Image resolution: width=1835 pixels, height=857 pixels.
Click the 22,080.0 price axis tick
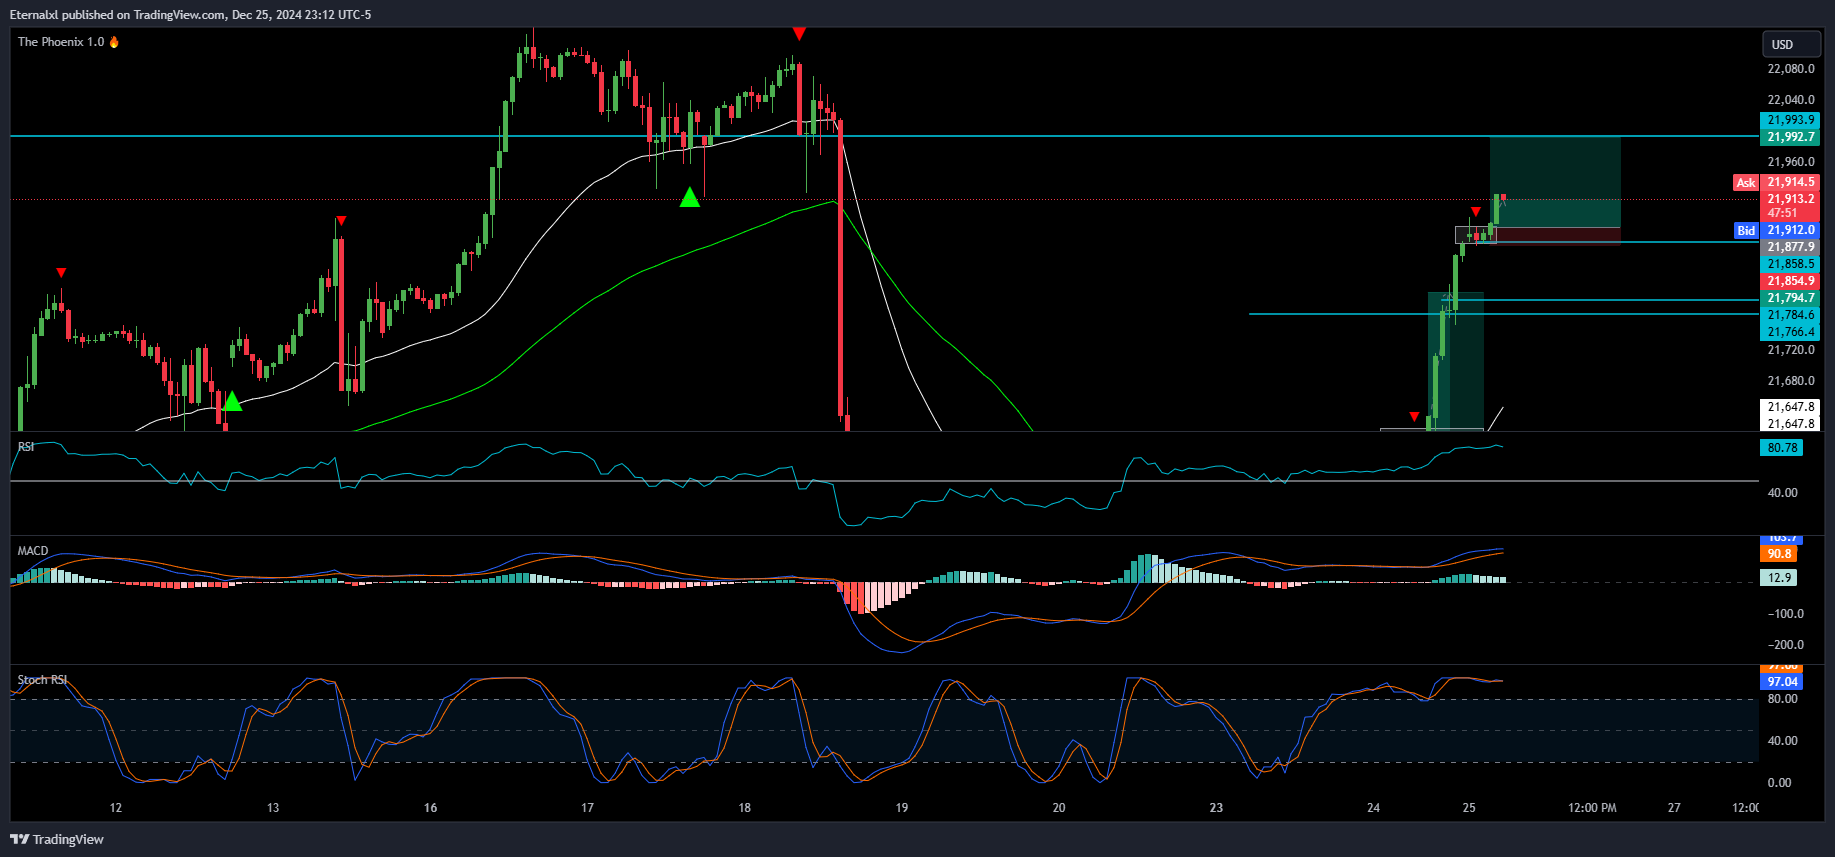pyautogui.click(x=1790, y=69)
